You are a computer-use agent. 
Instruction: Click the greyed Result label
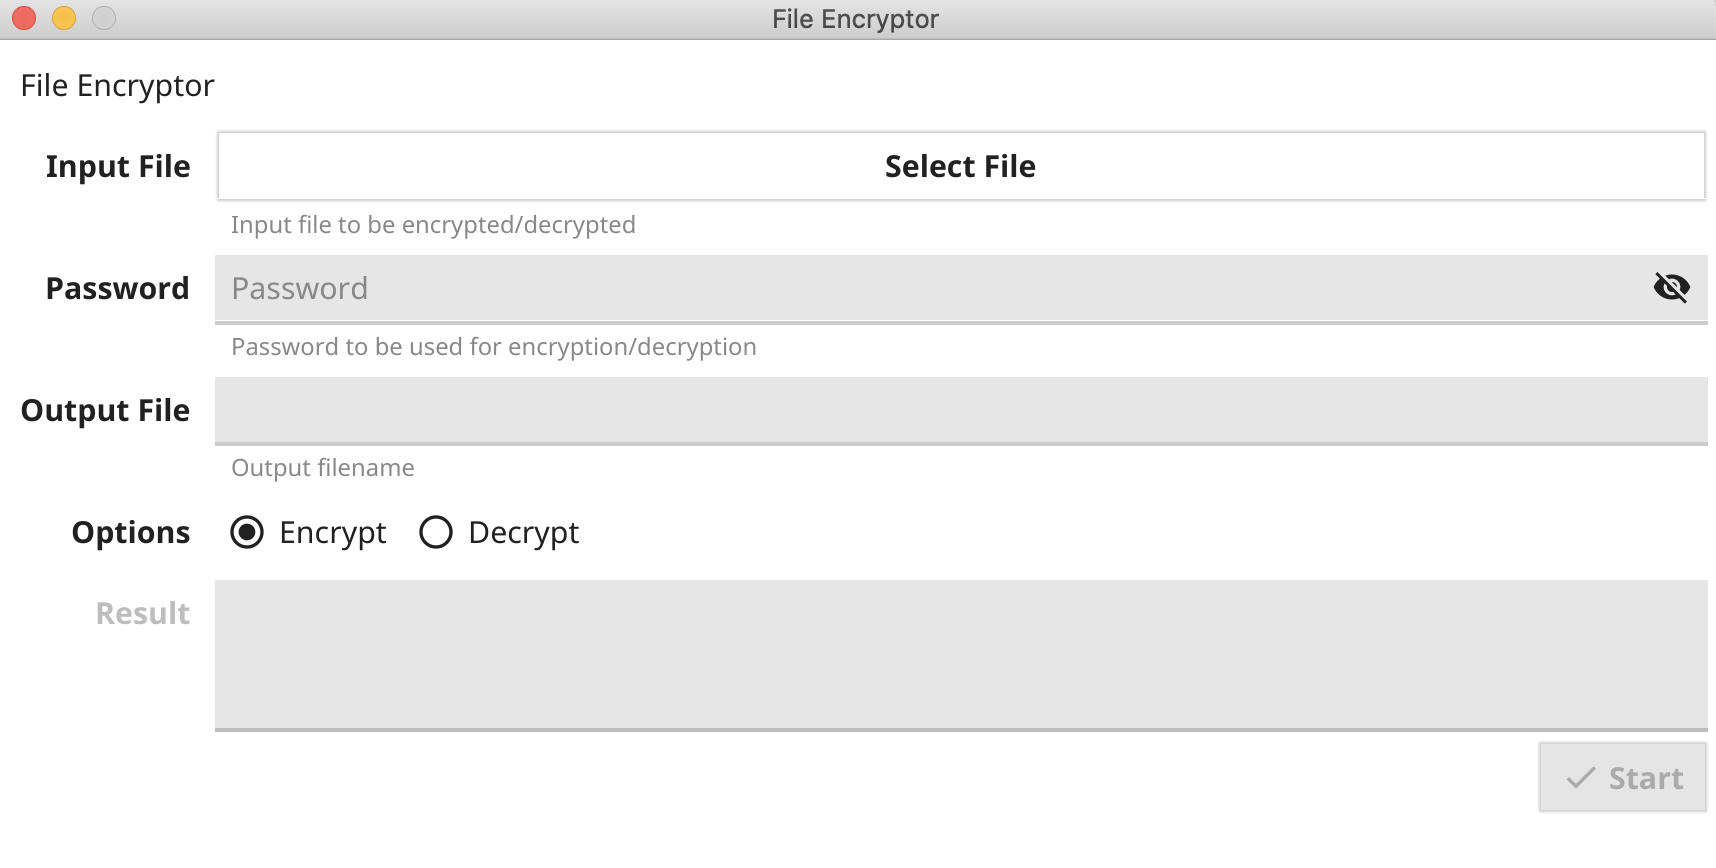(x=140, y=613)
